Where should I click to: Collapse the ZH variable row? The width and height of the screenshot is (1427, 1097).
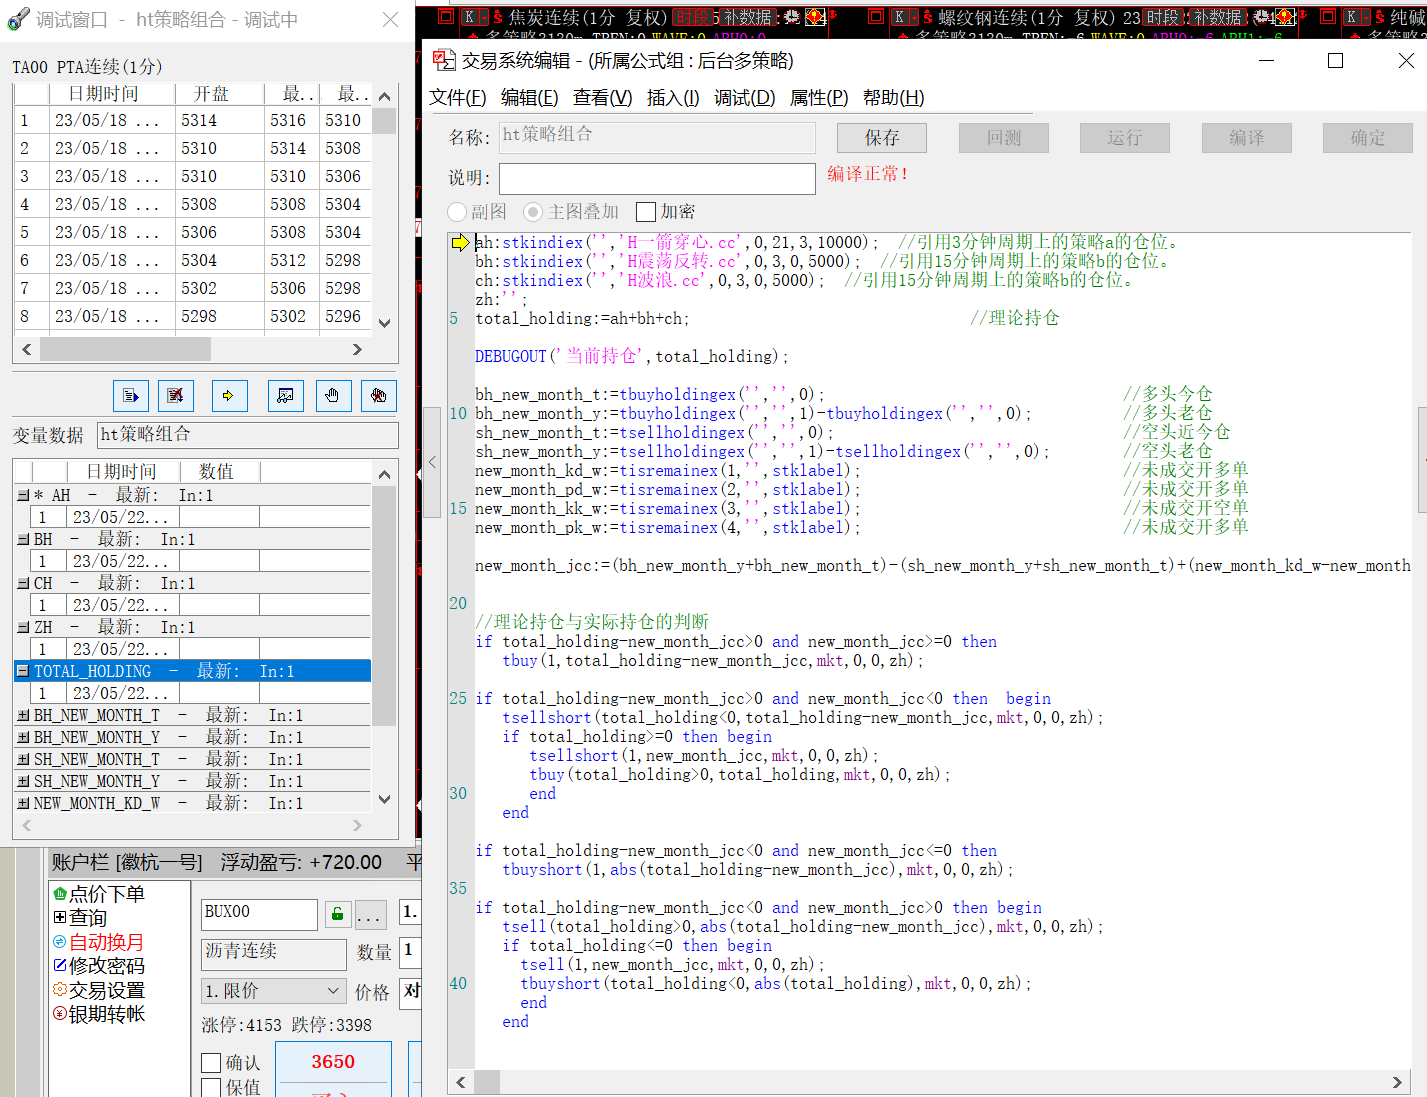23,627
